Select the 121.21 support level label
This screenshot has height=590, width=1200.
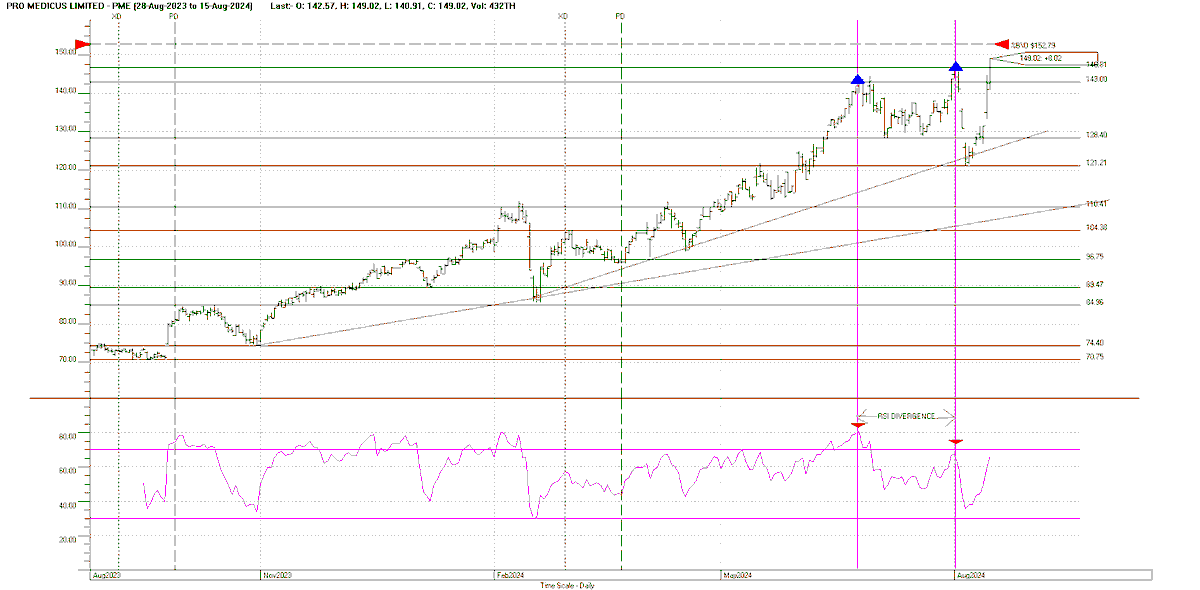tap(1095, 162)
